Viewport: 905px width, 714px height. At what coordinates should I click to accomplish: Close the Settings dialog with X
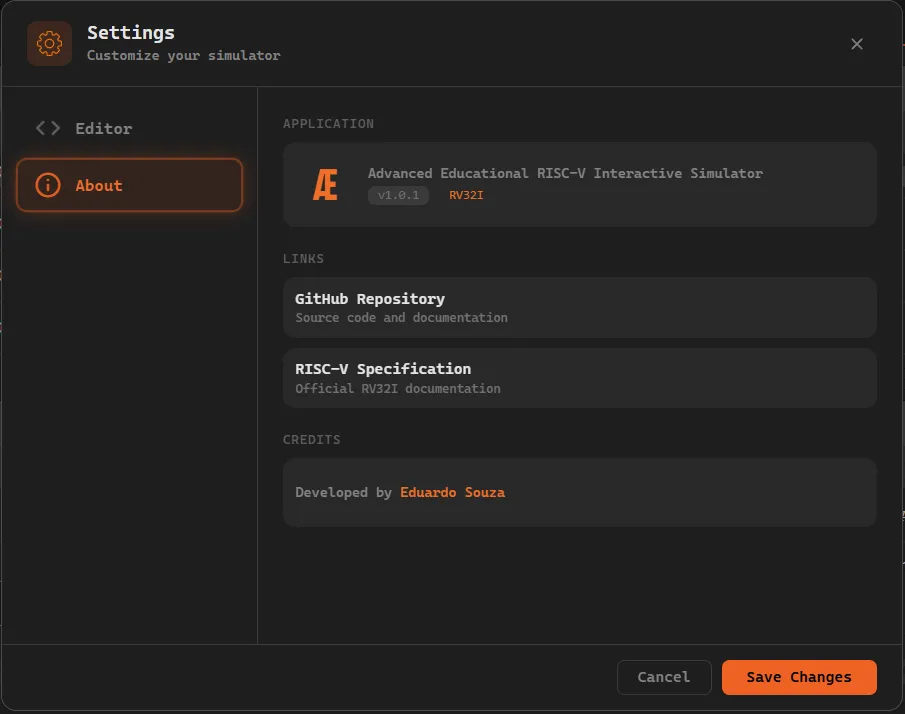(856, 44)
